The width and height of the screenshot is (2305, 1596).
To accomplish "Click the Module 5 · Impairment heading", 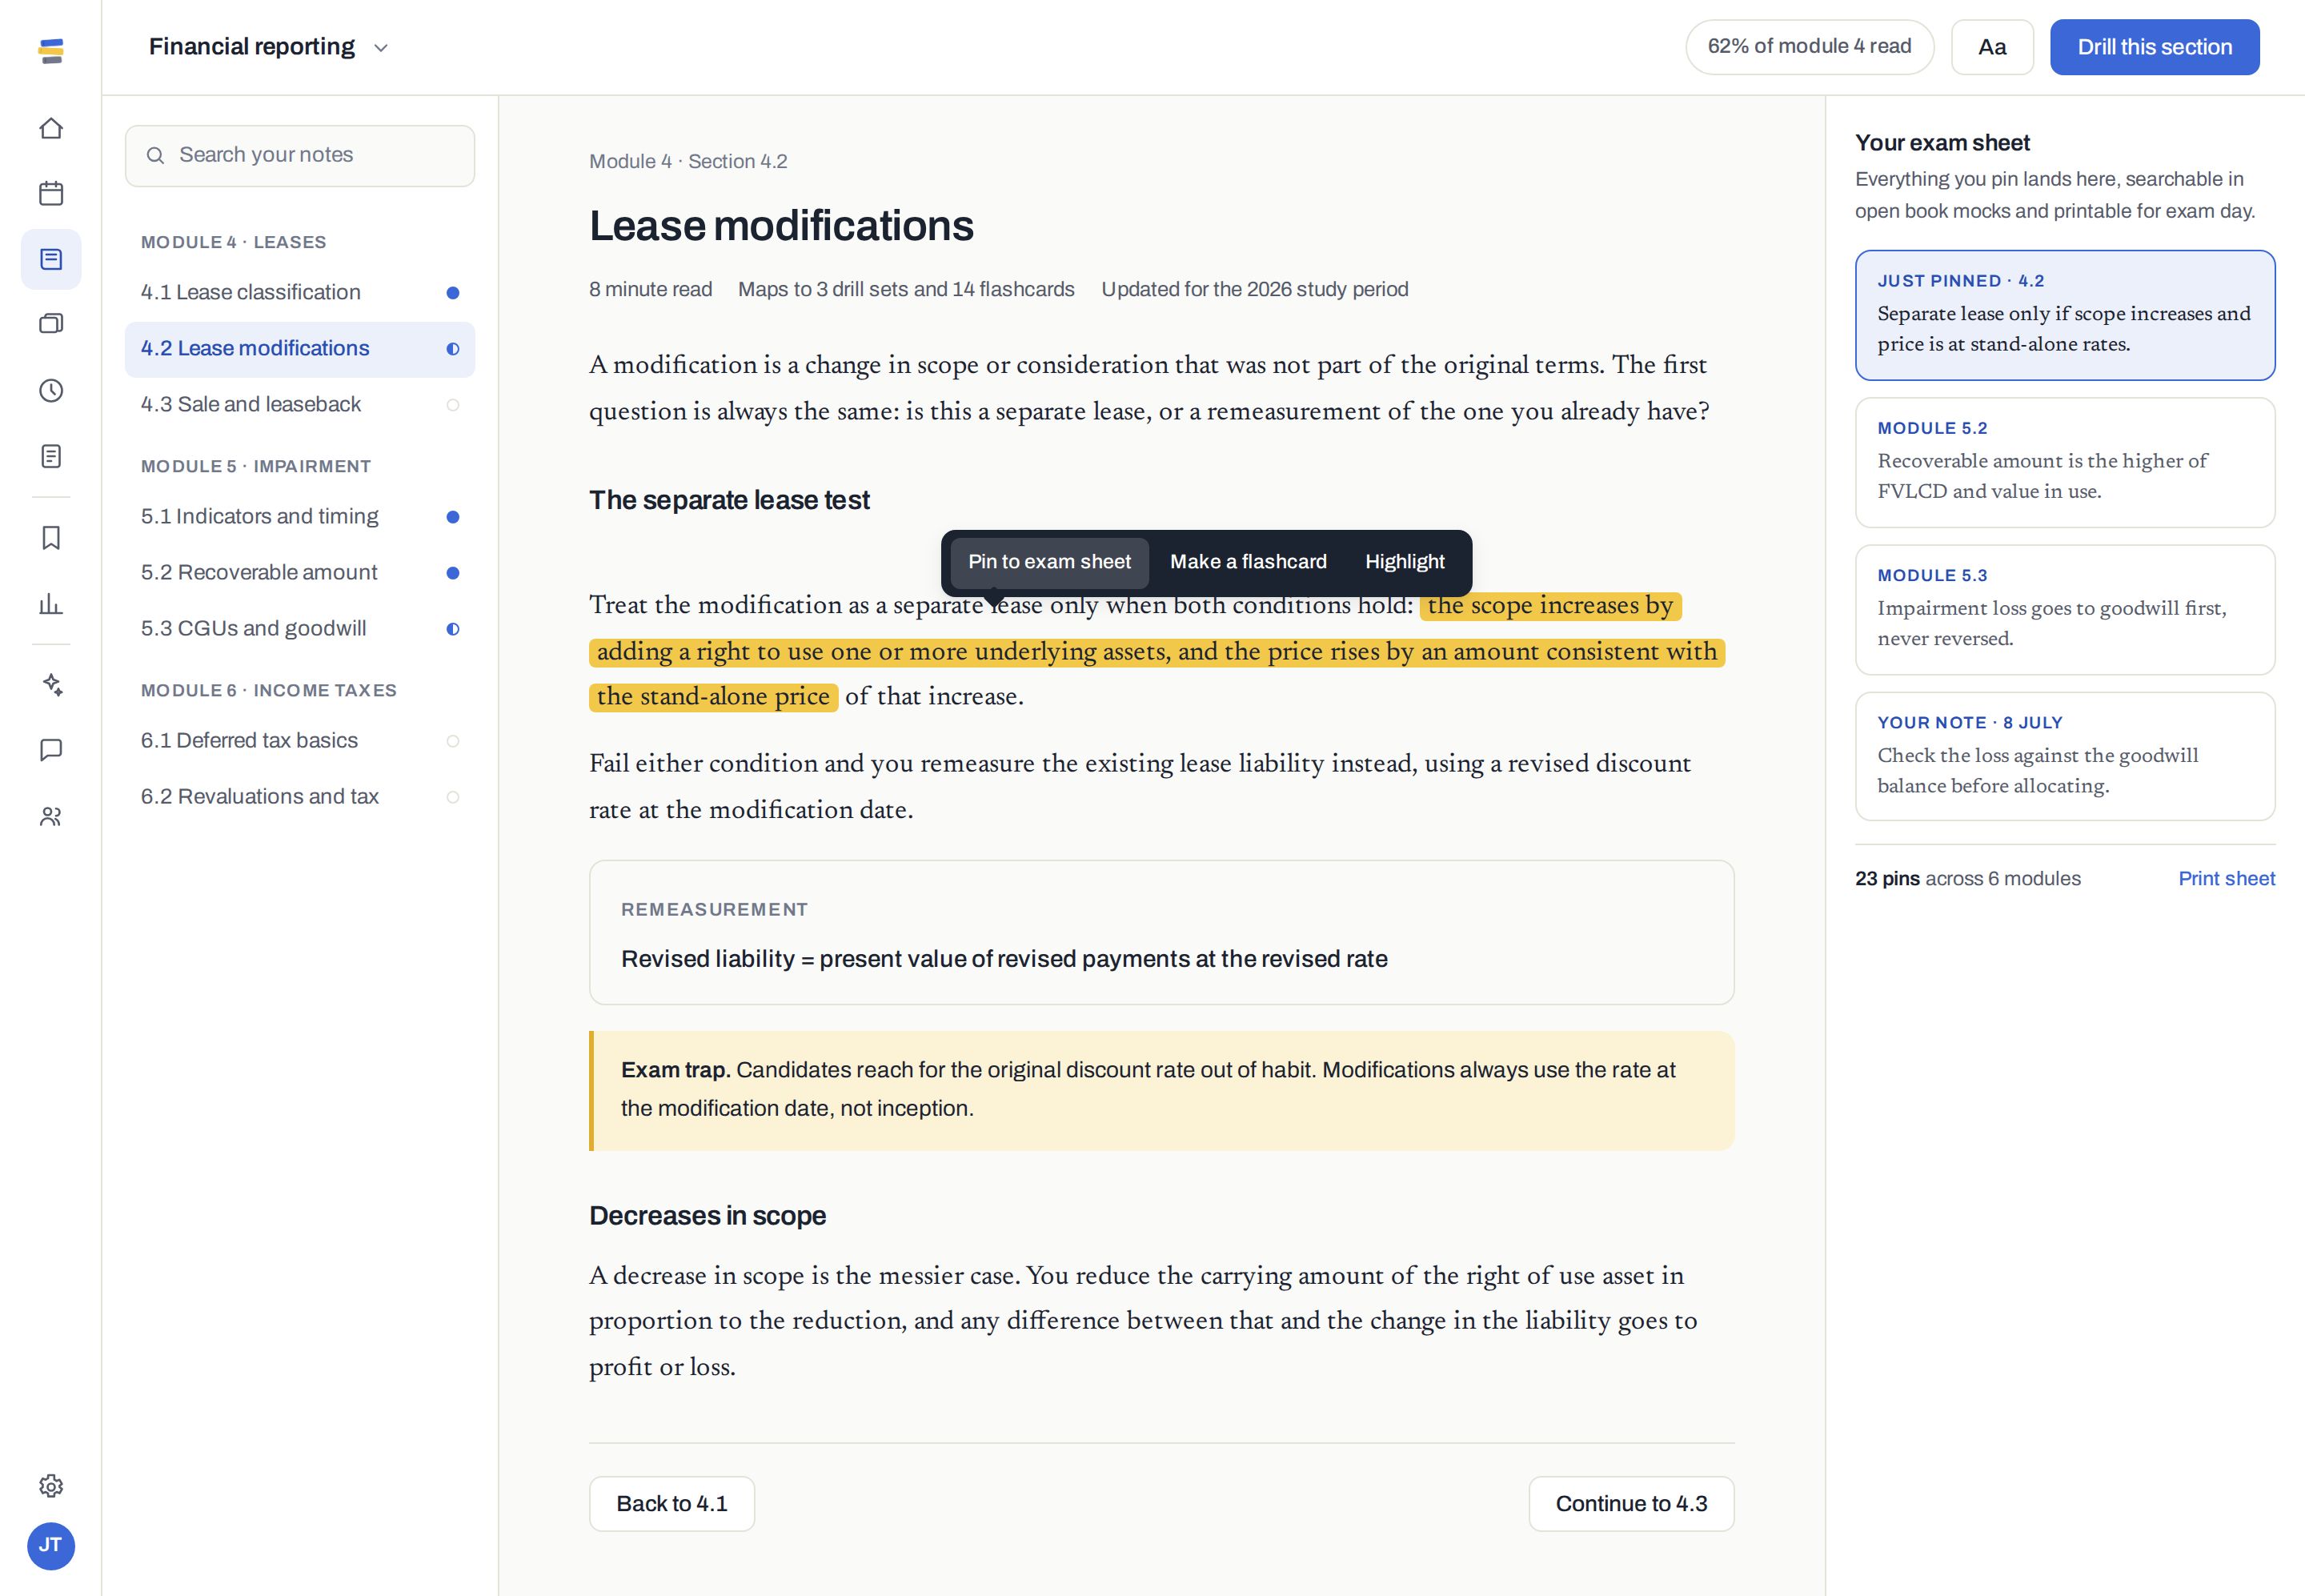I will coord(256,466).
